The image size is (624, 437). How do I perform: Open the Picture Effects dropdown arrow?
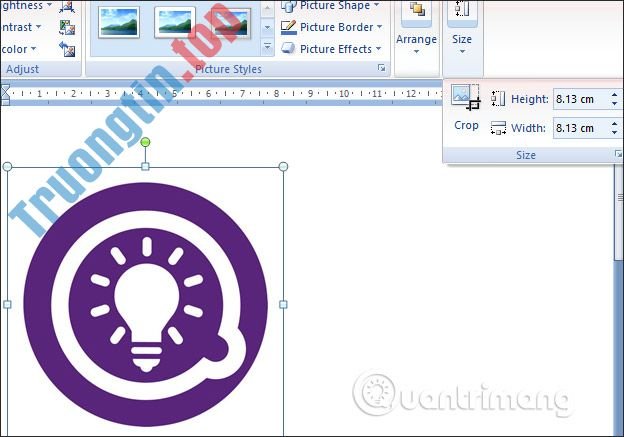pyautogui.click(x=378, y=49)
